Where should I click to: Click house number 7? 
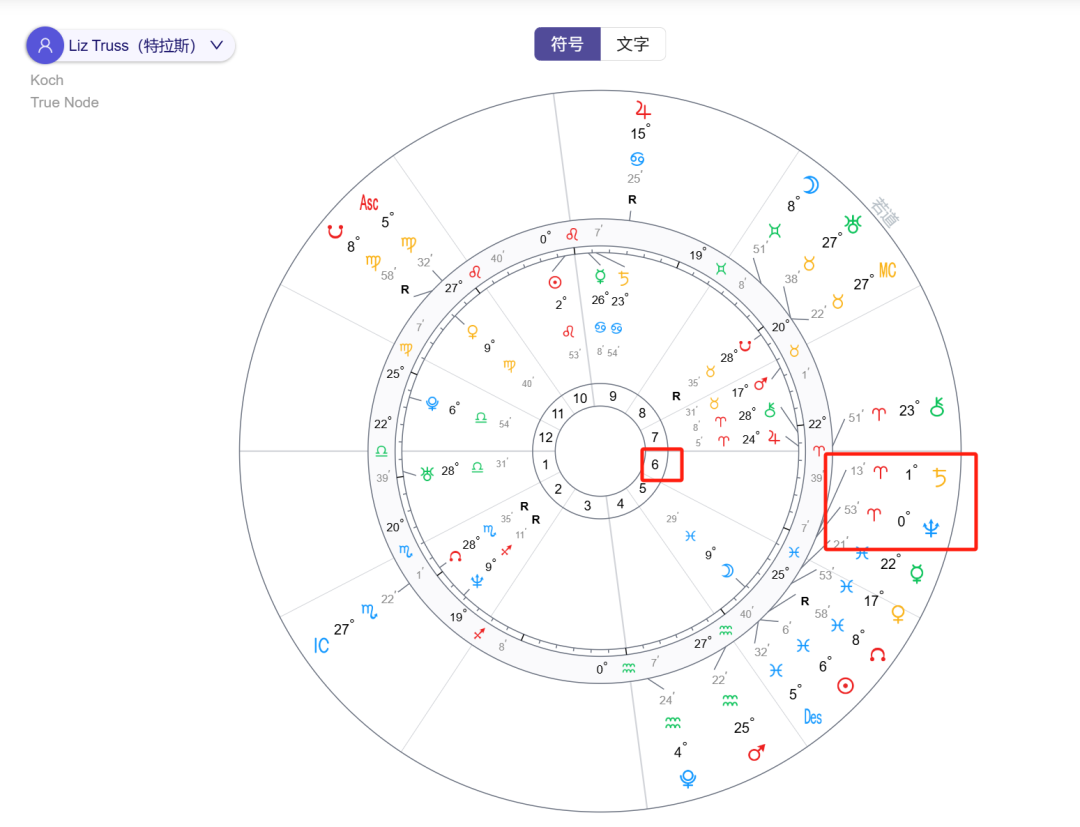654,437
